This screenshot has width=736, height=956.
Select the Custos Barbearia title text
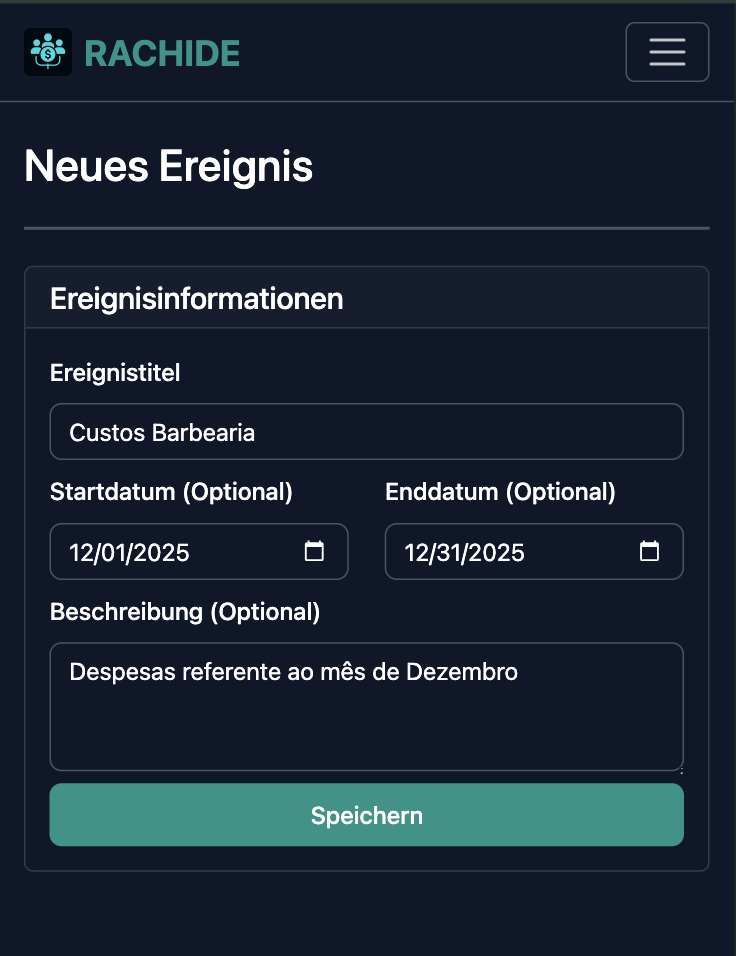[x=161, y=431]
